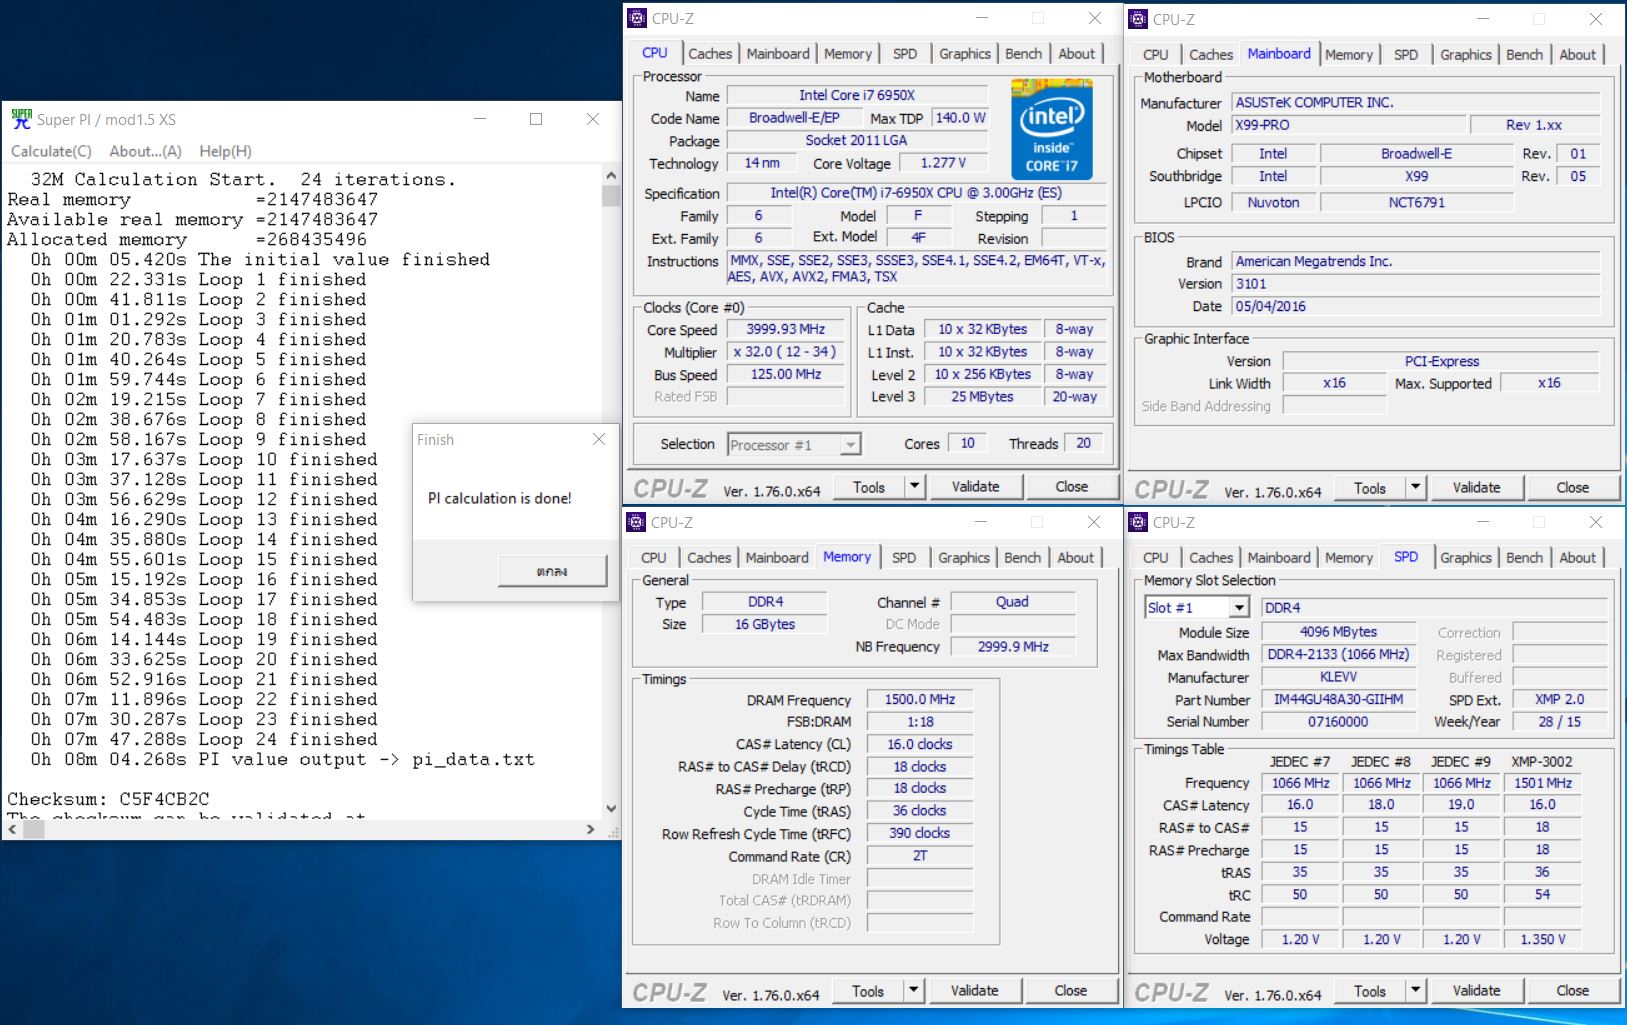Click the scroll-down arrow in the Super PI log
This screenshot has height=1025, width=1627.
click(611, 808)
